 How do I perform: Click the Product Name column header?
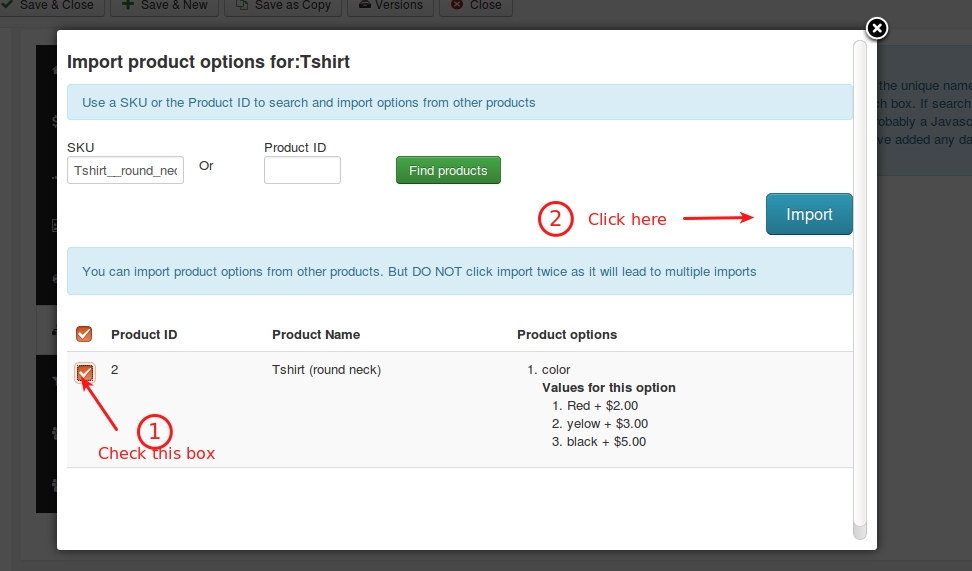tap(316, 334)
